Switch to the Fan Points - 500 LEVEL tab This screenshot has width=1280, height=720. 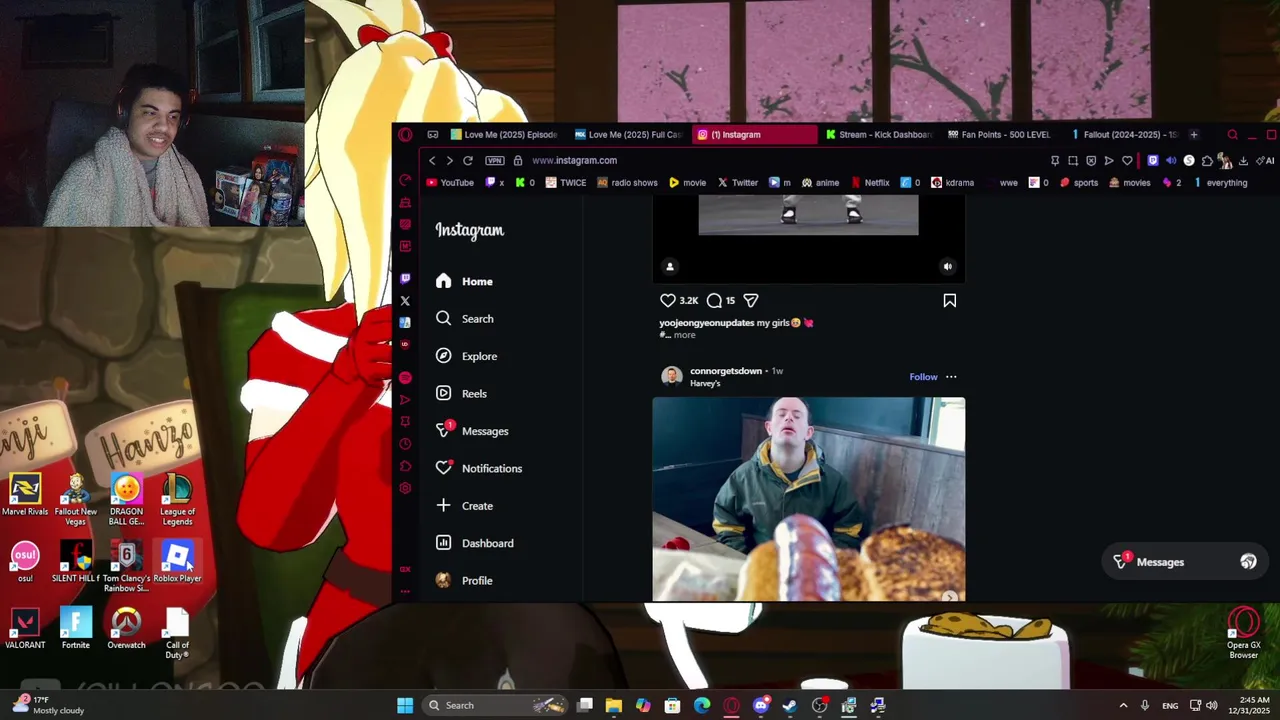pyautogui.click(x=1000, y=135)
